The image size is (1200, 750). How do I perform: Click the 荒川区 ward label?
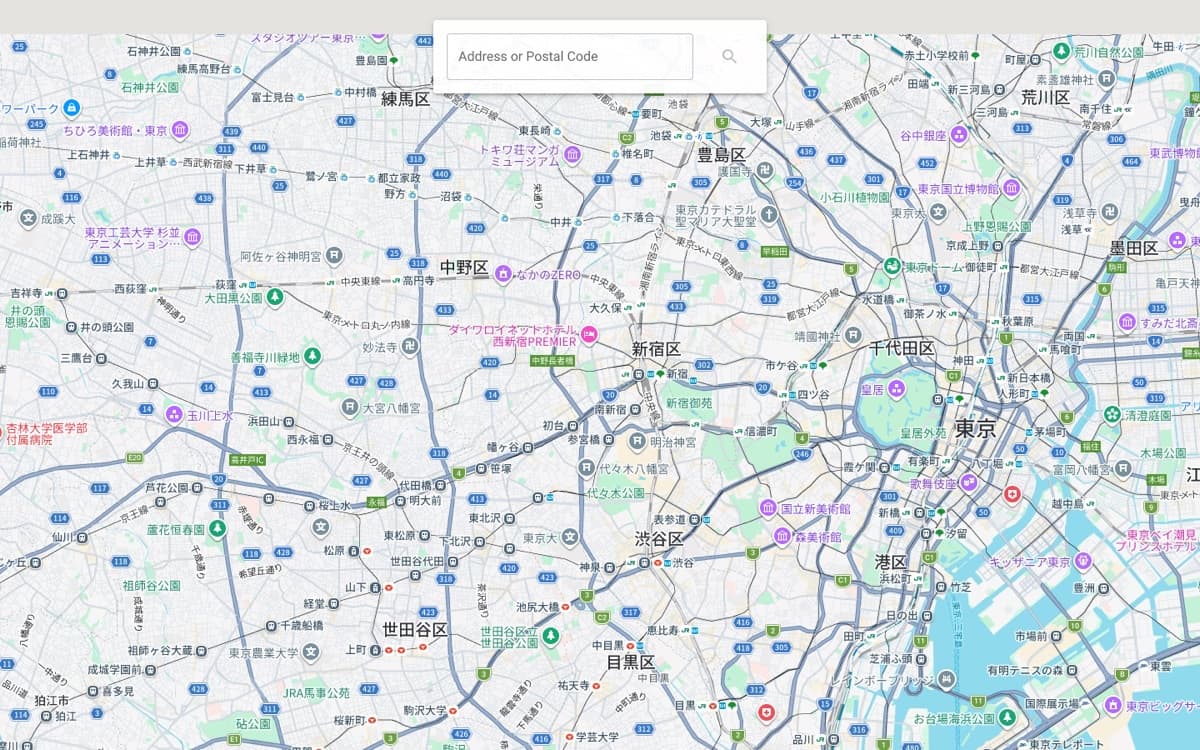pyautogui.click(x=1045, y=97)
